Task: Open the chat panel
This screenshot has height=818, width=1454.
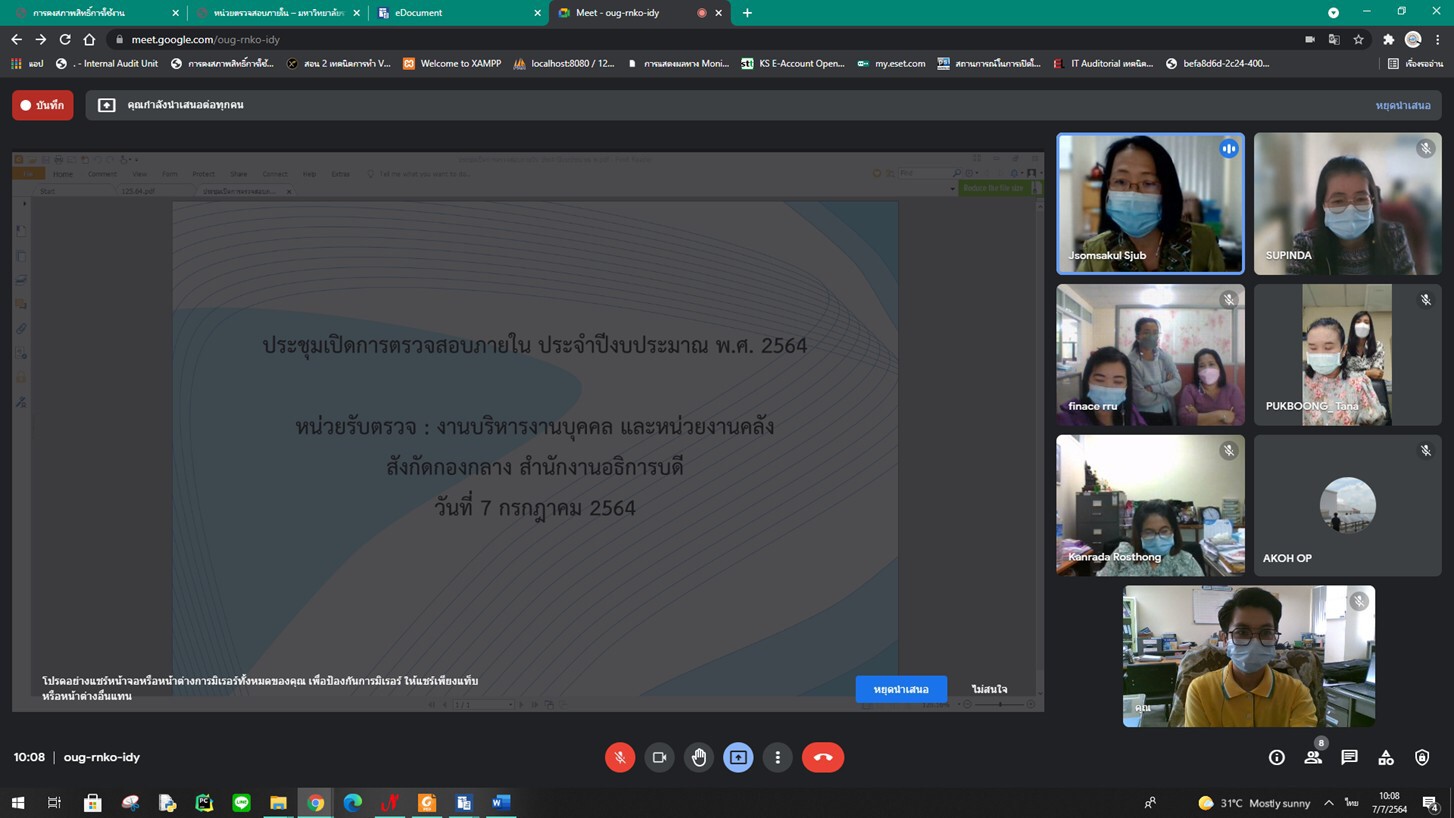Action: coord(1349,758)
